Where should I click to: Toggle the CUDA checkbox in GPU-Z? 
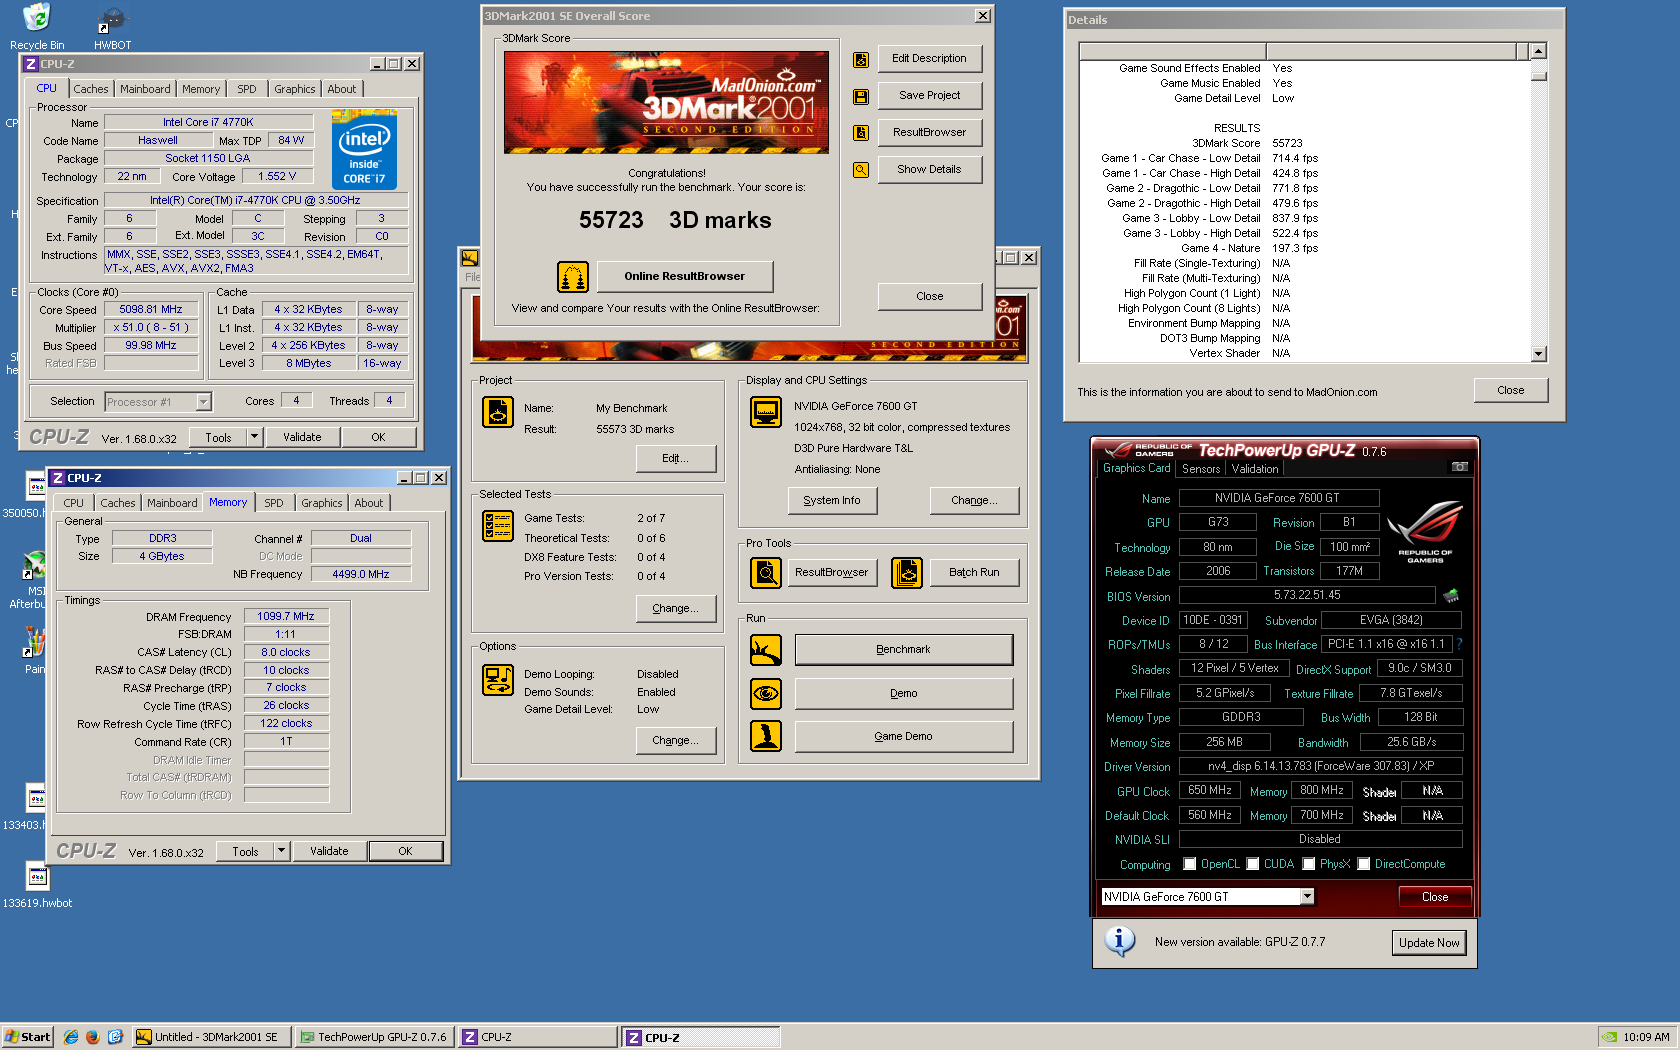1252,864
